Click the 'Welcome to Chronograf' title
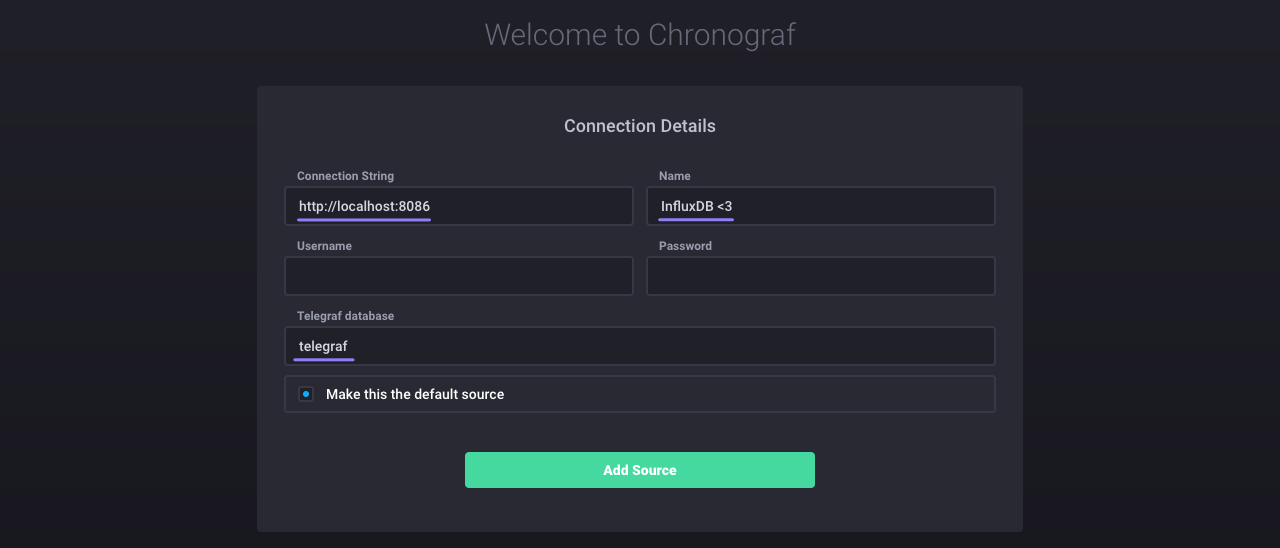The image size is (1280, 548). pos(640,34)
